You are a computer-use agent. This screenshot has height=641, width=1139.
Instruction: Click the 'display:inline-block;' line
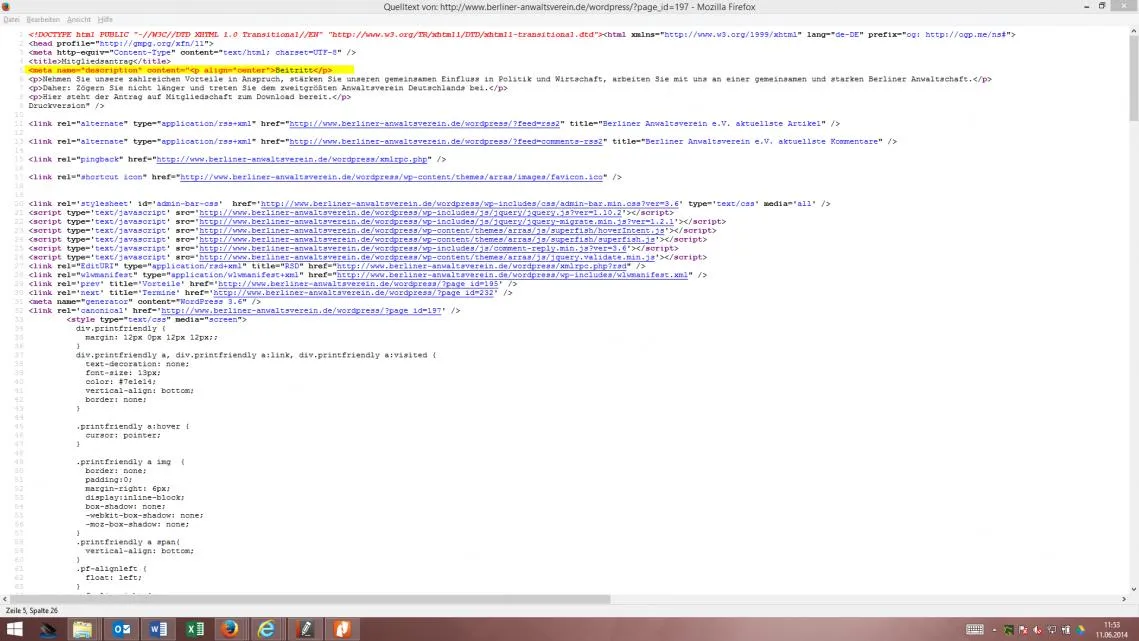[134, 498]
